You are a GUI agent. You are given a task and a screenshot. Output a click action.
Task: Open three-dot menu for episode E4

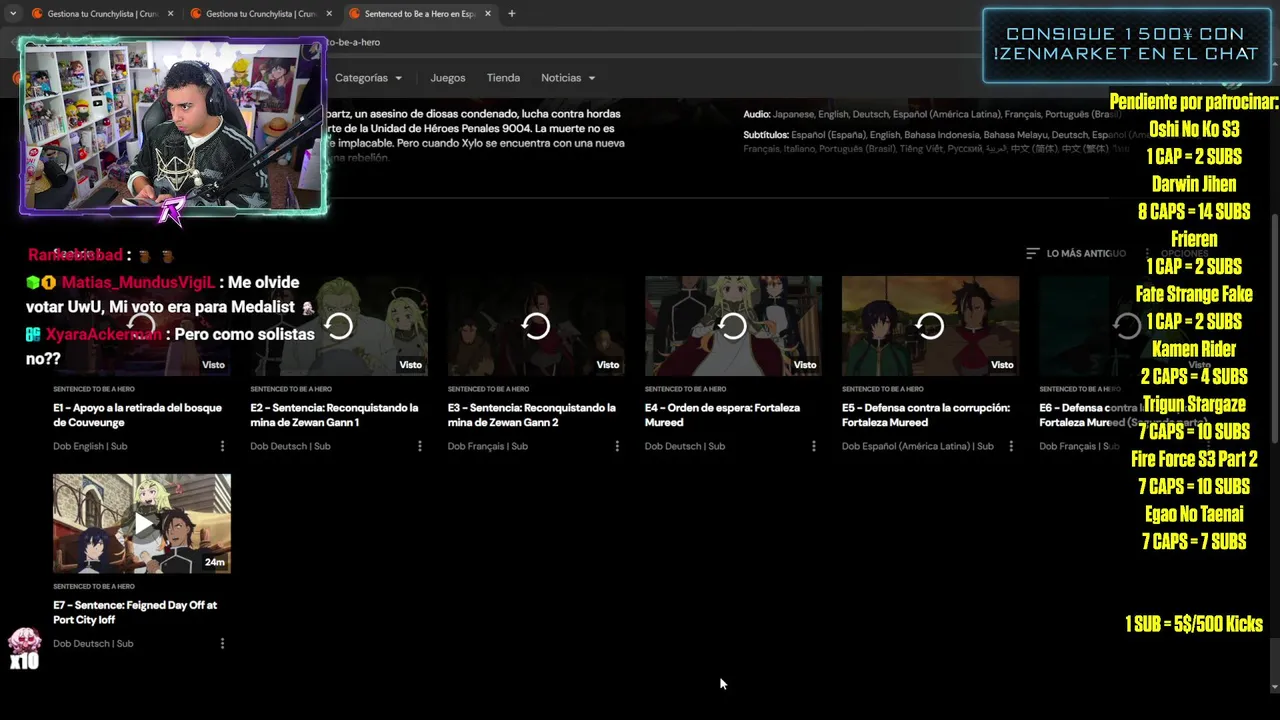click(813, 446)
